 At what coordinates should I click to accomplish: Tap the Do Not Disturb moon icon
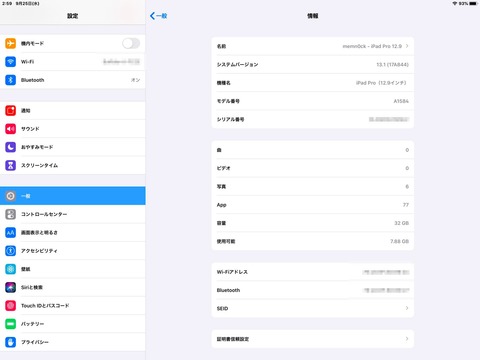[x=10, y=147]
